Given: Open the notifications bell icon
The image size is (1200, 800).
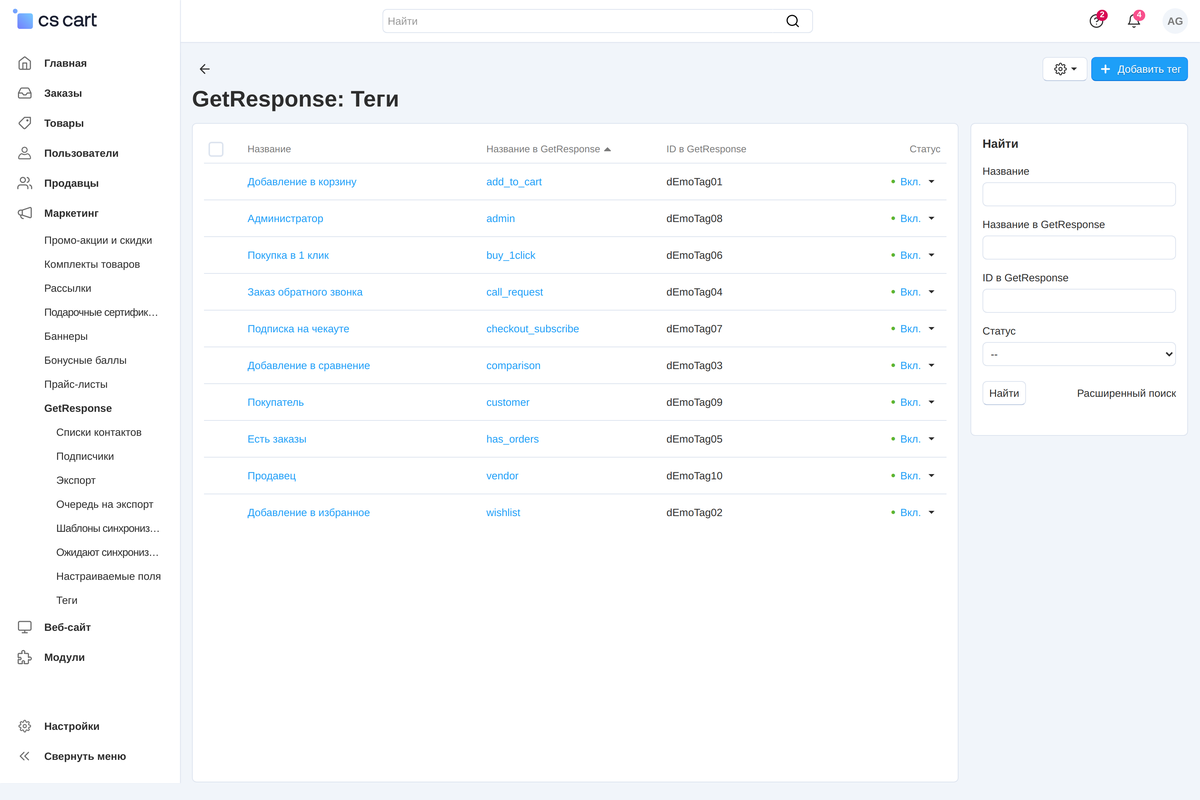Looking at the screenshot, I should [1134, 21].
